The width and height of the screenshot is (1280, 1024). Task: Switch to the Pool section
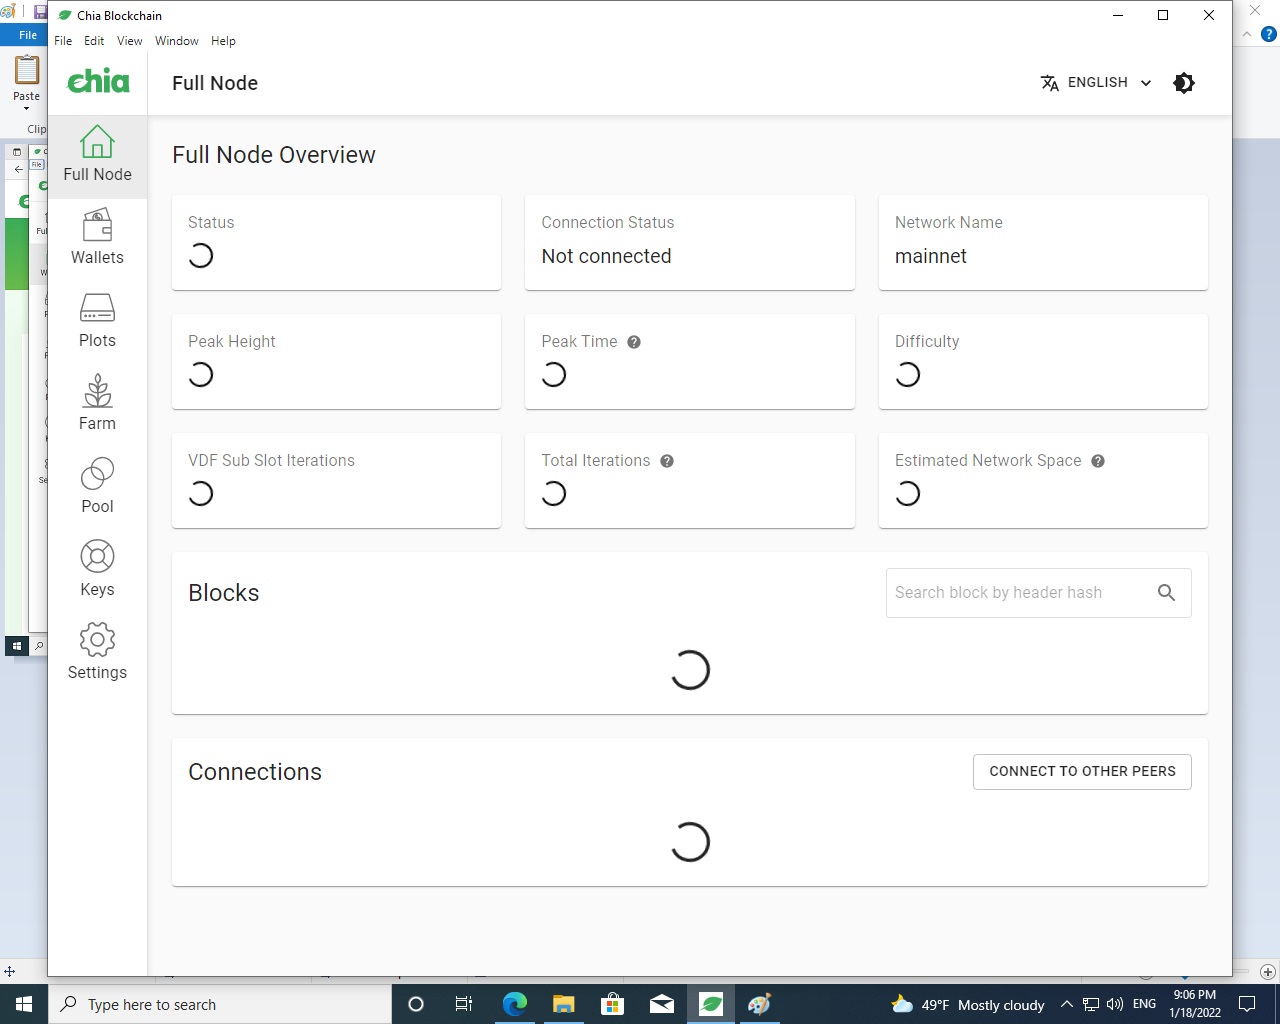(97, 487)
